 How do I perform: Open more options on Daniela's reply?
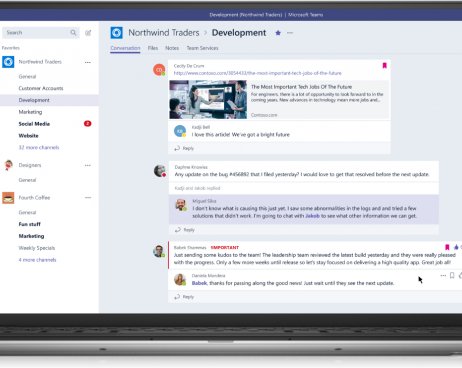click(x=443, y=275)
